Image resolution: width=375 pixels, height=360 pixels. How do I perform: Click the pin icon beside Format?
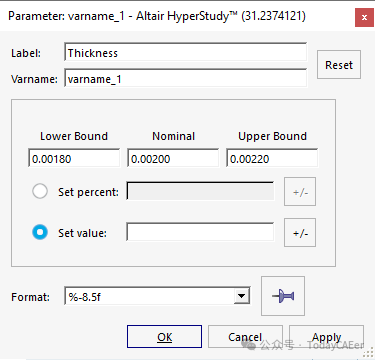[283, 296]
